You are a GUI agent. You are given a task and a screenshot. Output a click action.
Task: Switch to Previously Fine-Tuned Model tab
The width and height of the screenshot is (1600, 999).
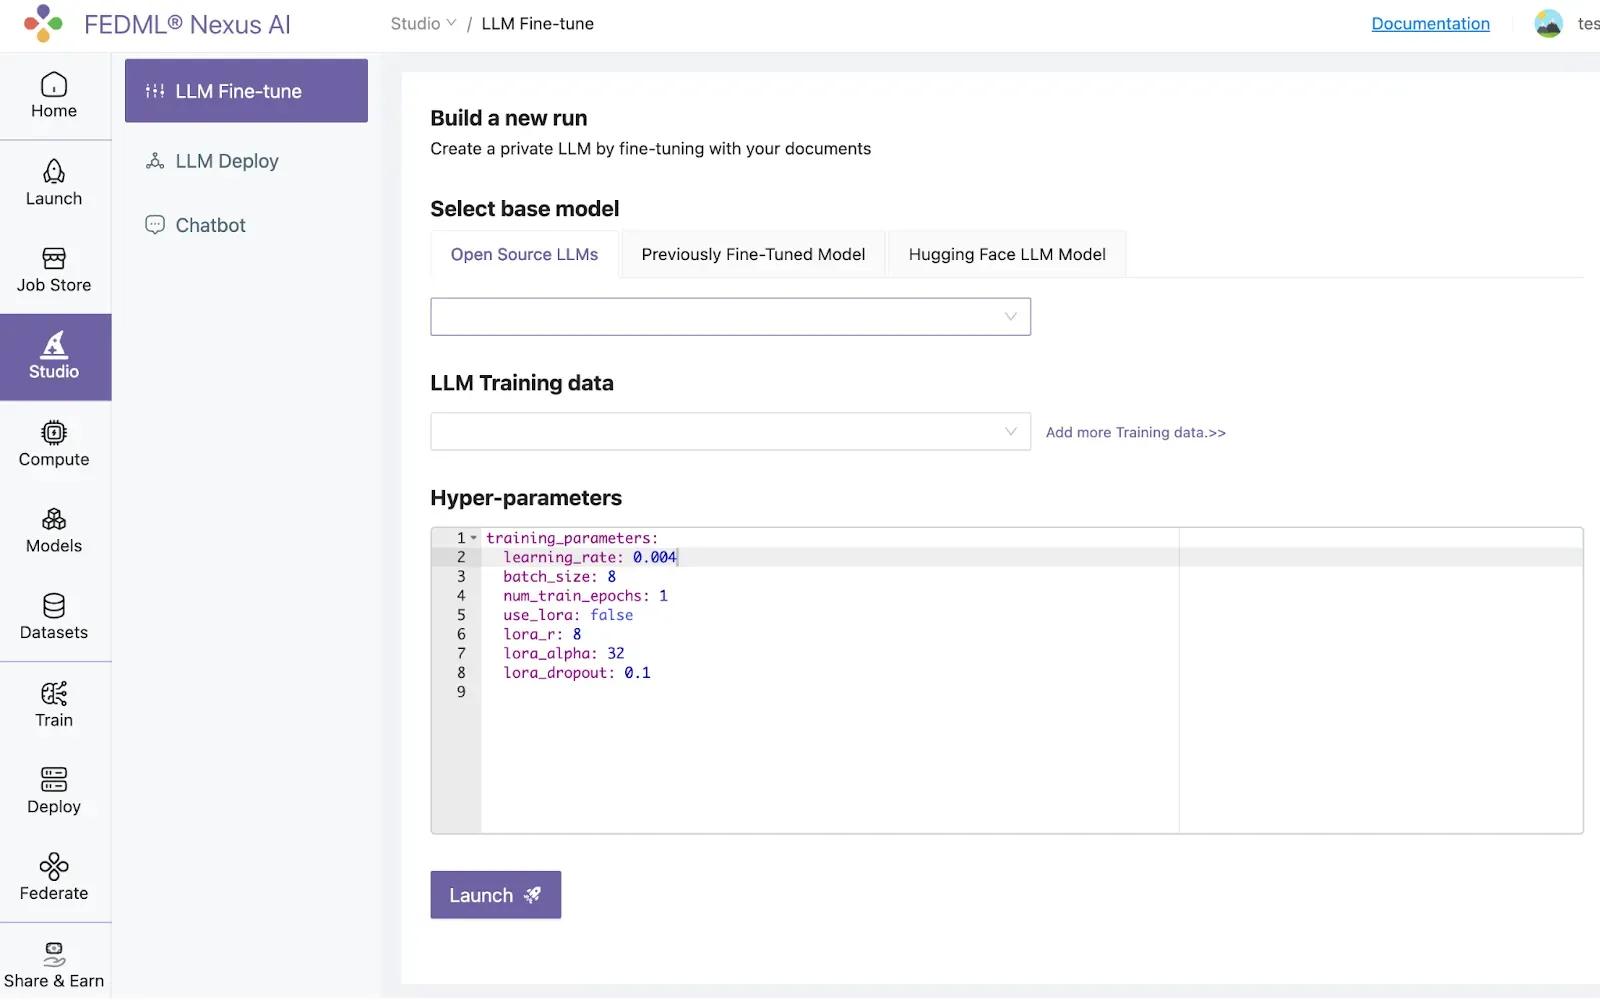coord(753,255)
